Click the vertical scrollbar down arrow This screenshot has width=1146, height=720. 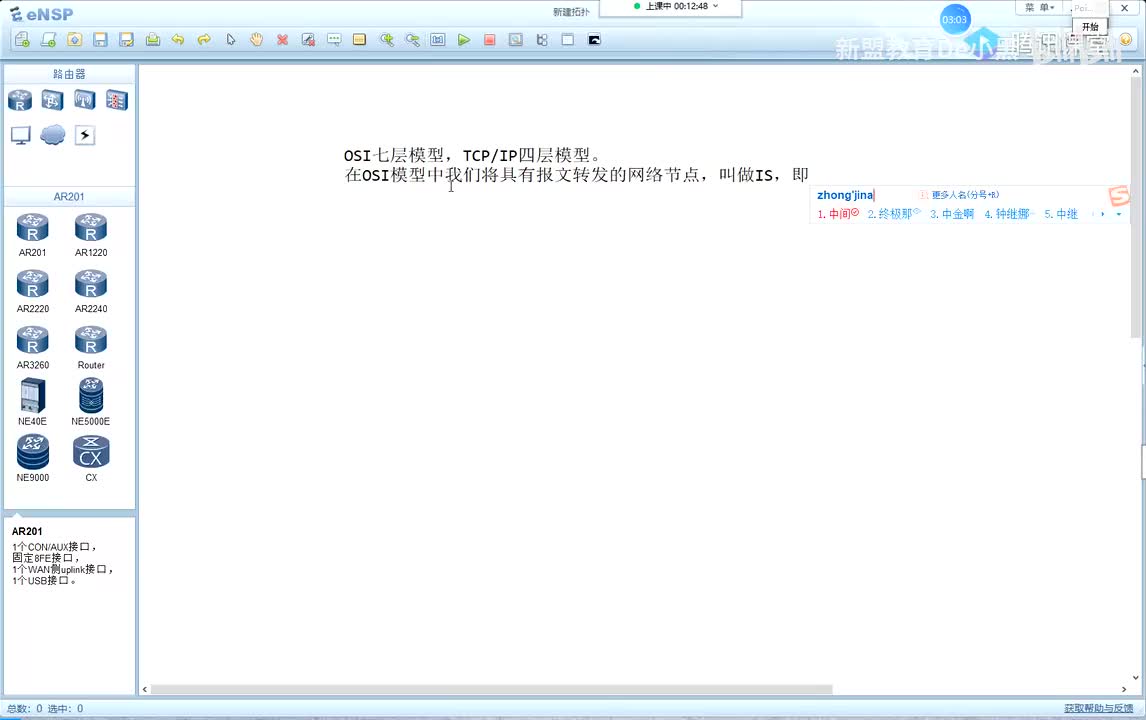pyautogui.click(x=1136, y=678)
